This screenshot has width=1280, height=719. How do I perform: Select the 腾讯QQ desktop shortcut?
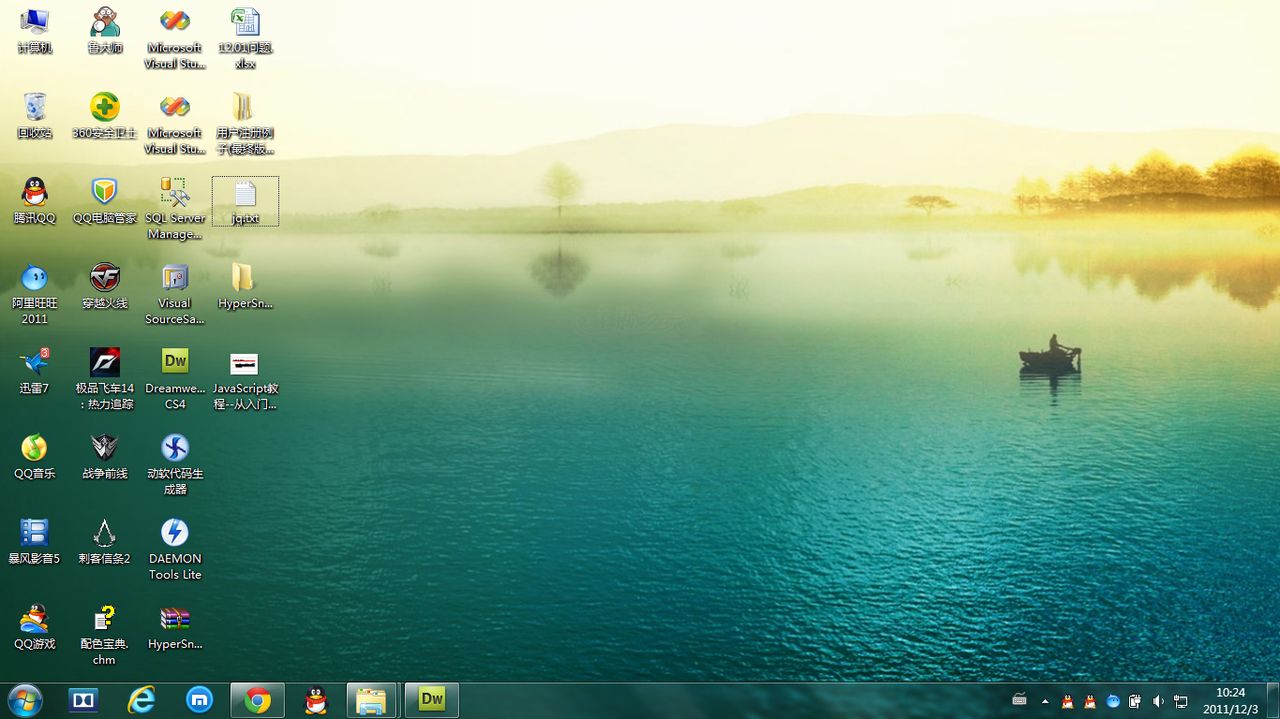point(34,201)
